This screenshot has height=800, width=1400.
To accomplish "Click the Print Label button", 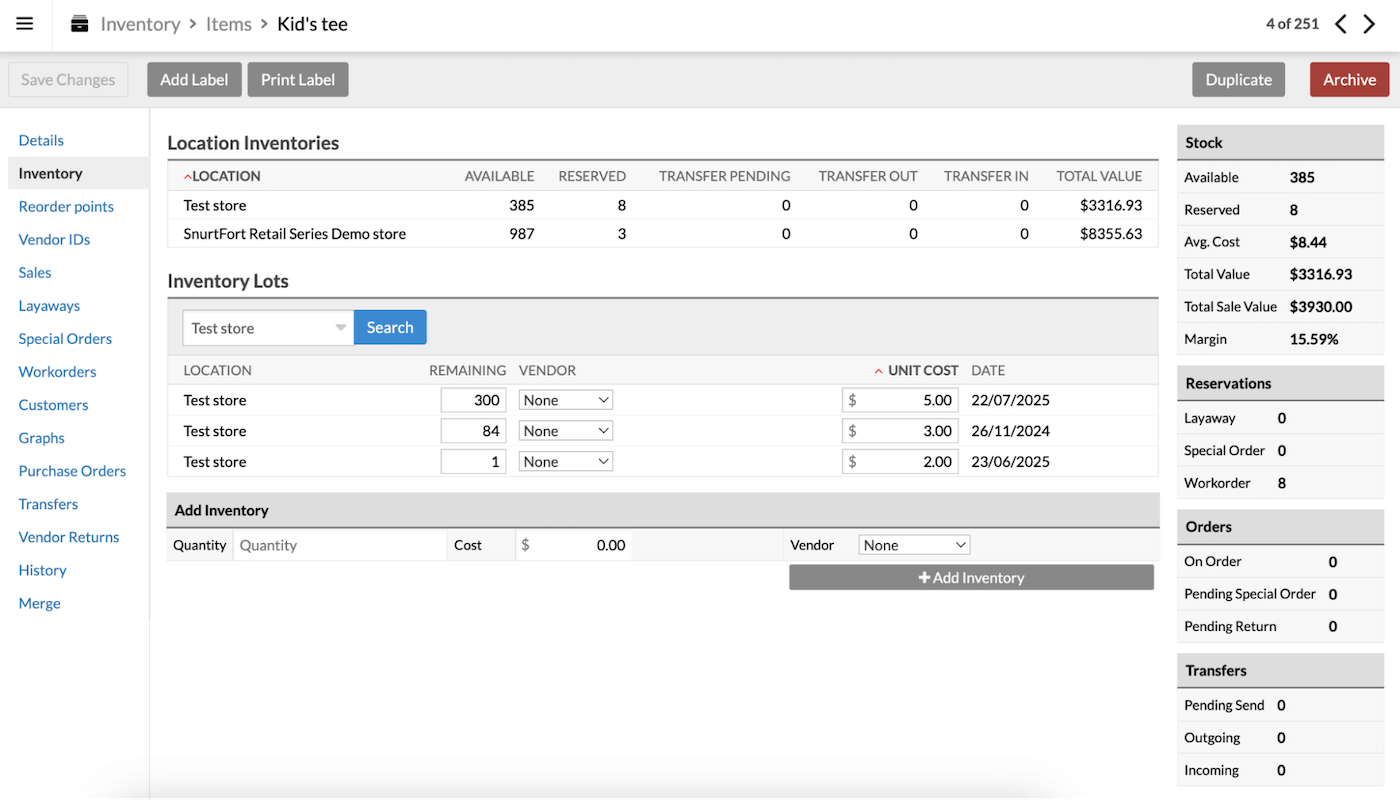I will [298, 80].
